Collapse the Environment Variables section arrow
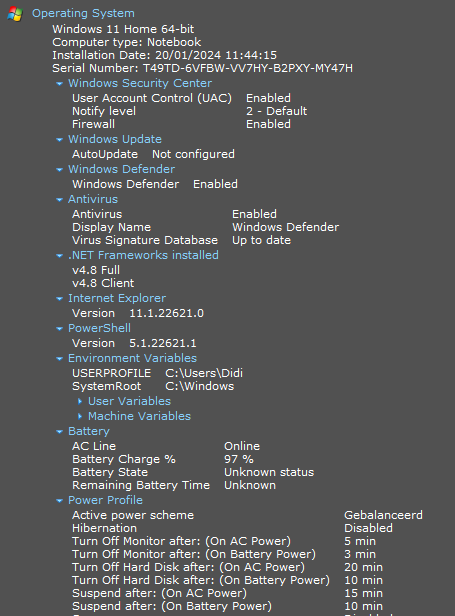The height and width of the screenshot is (616, 455). (x=60, y=359)
